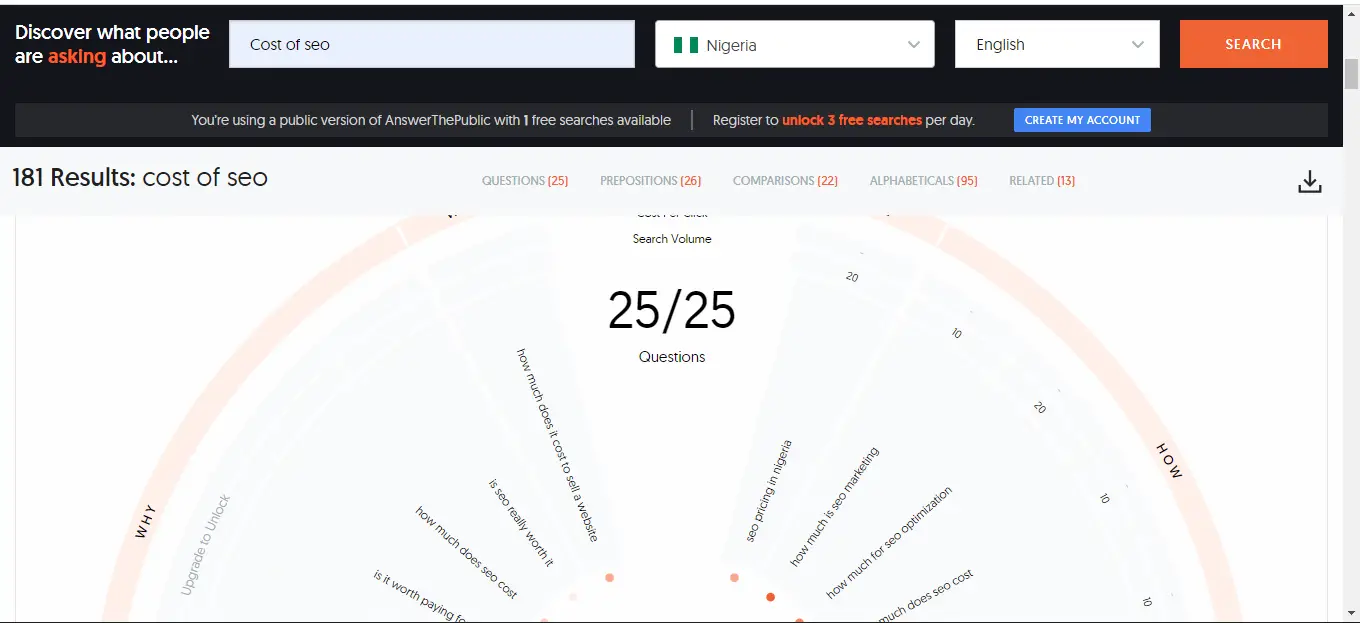Image resolution: width=1360 pixels, height=623 pixels.
Task: Click 'seo pricing in nigeria' query
Action: (x=769, y=491)
